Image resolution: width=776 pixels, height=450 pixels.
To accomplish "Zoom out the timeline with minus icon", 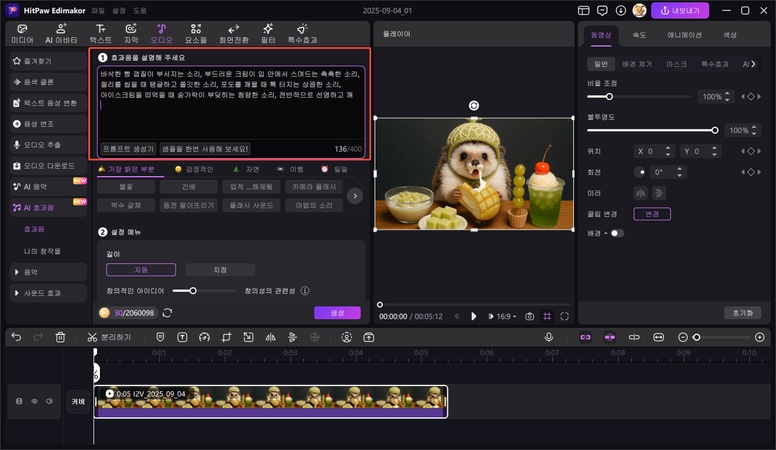I will click(682, 337).
